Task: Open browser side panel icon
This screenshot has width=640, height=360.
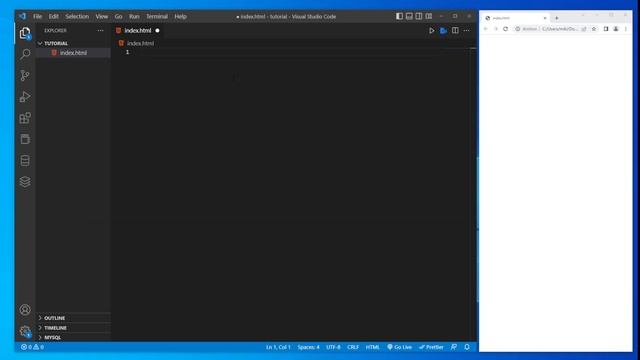Action: [606, 29]
